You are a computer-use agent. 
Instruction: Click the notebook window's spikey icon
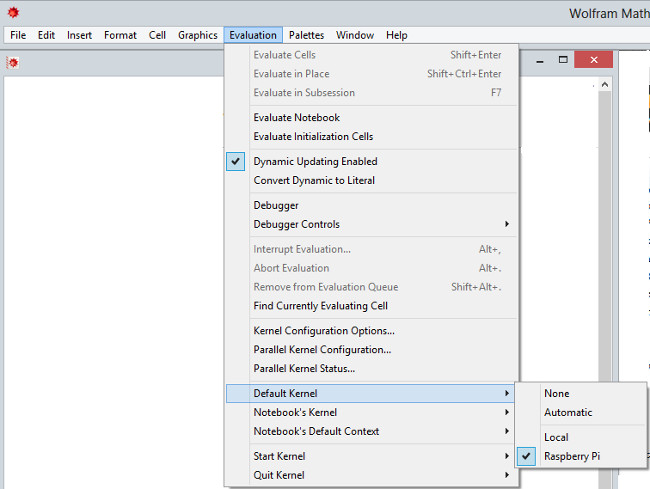(x=14, y=62)
